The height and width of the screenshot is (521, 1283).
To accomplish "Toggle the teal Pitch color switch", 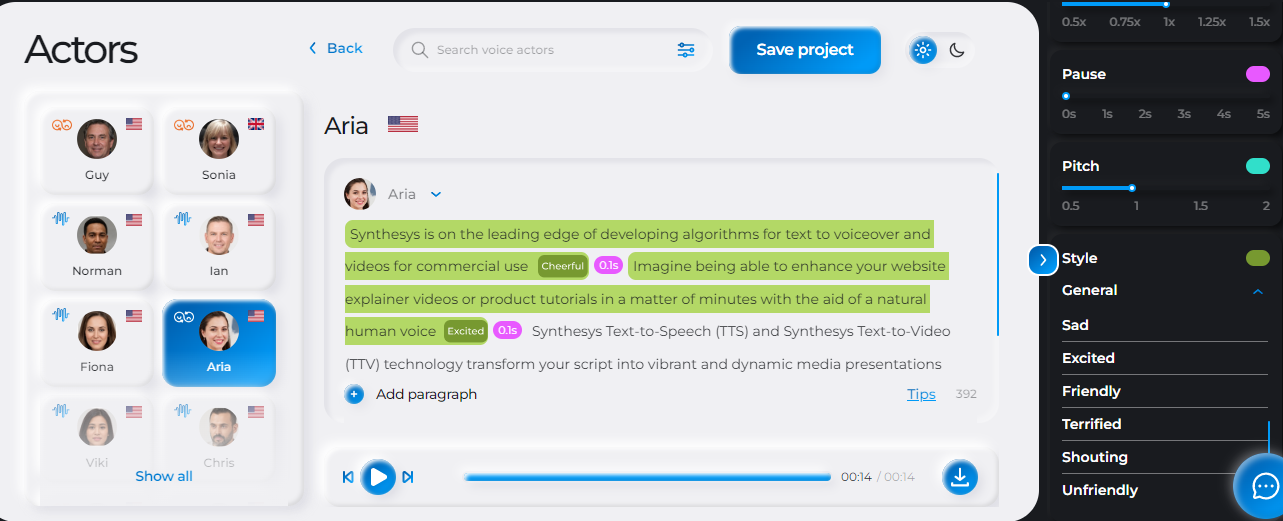I will [x=1258, y=166].
